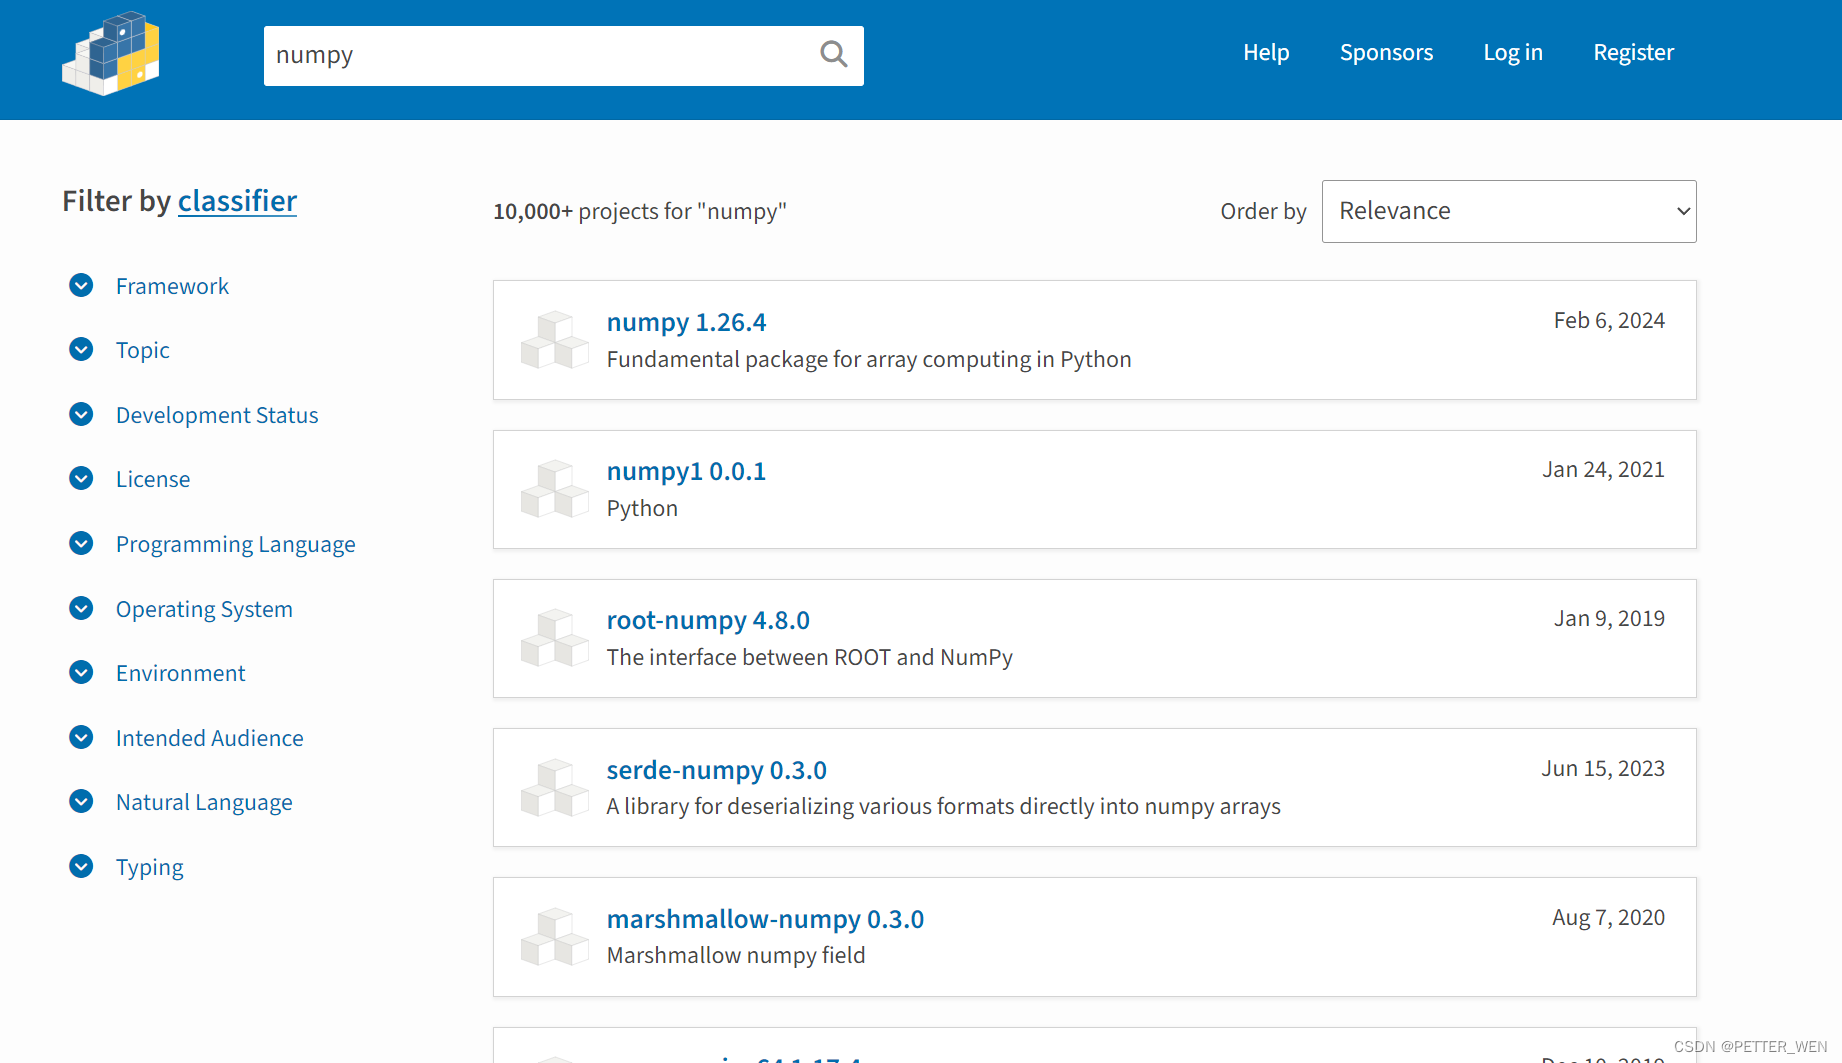Open the Help menu link

(1266, 52)
